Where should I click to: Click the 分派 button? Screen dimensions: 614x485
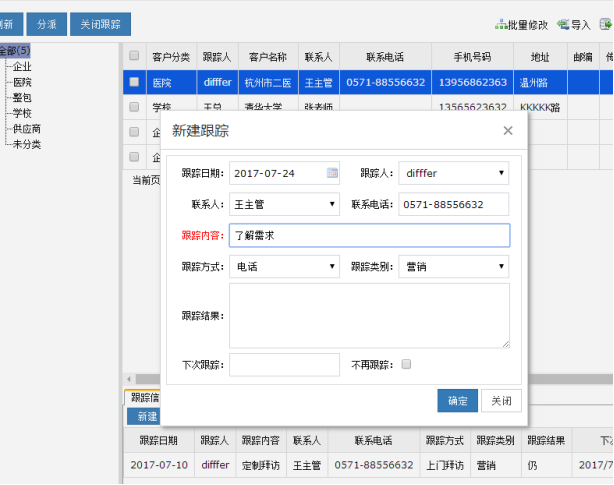(x=47, y=24)
